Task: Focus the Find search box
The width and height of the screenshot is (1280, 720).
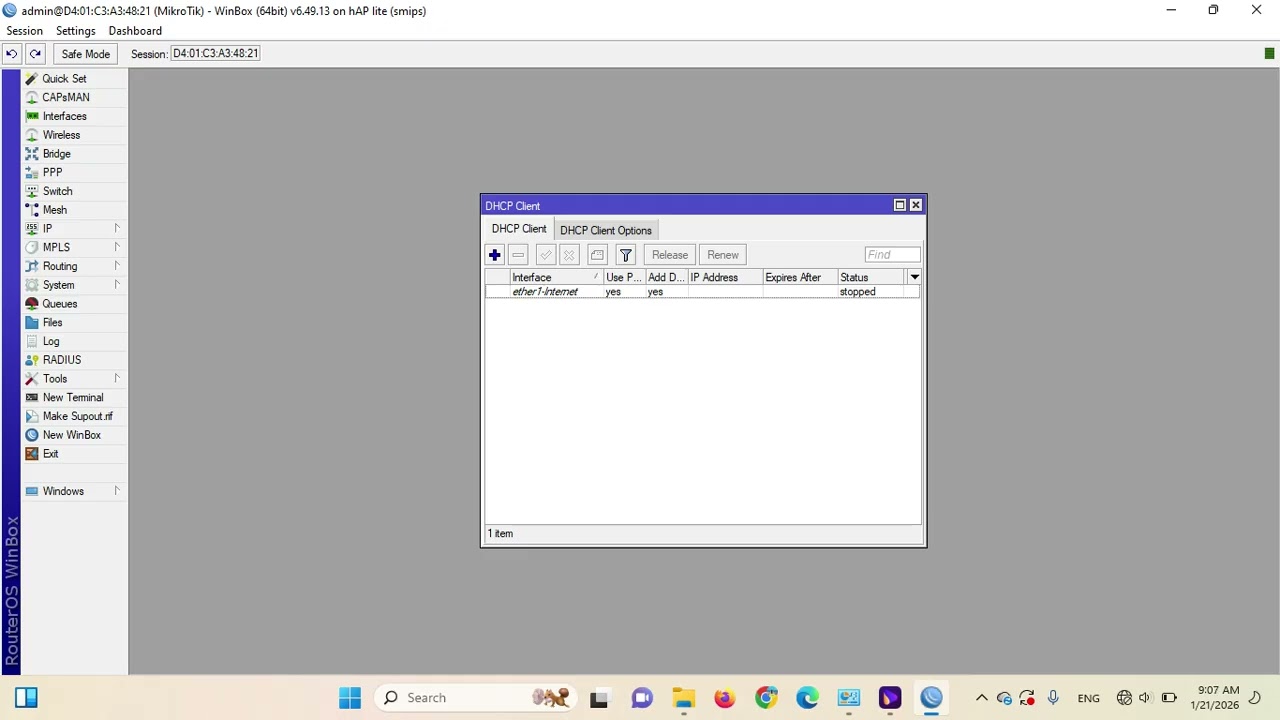Action: (x=893, y=255)
